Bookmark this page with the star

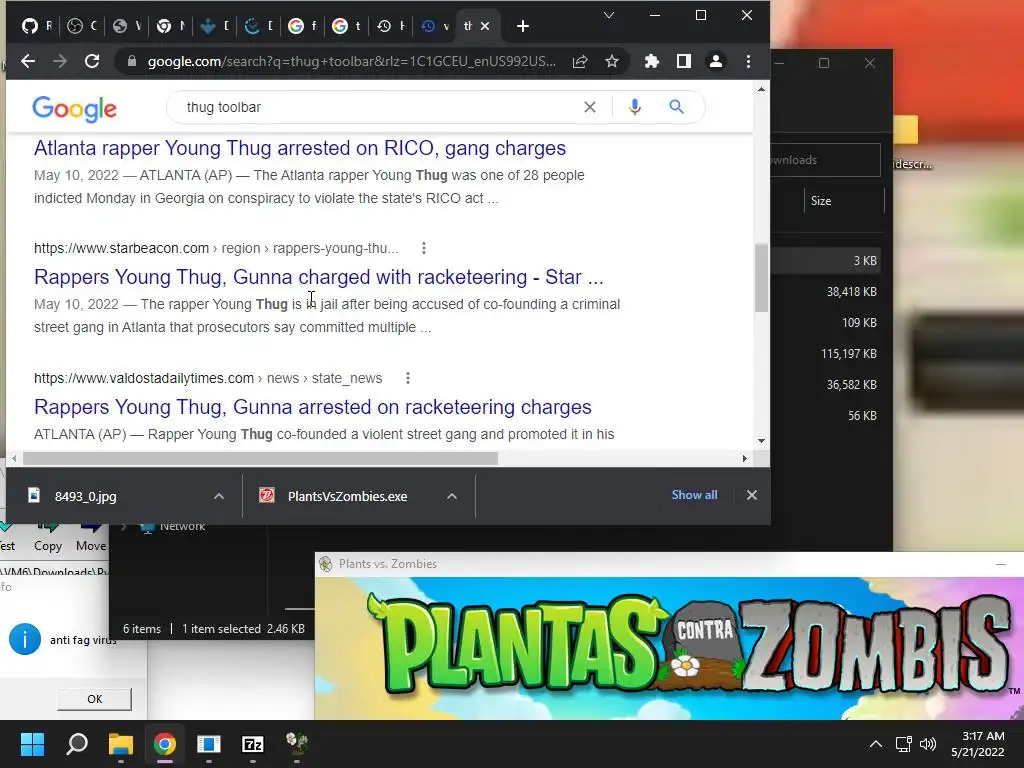coord(612,61)
